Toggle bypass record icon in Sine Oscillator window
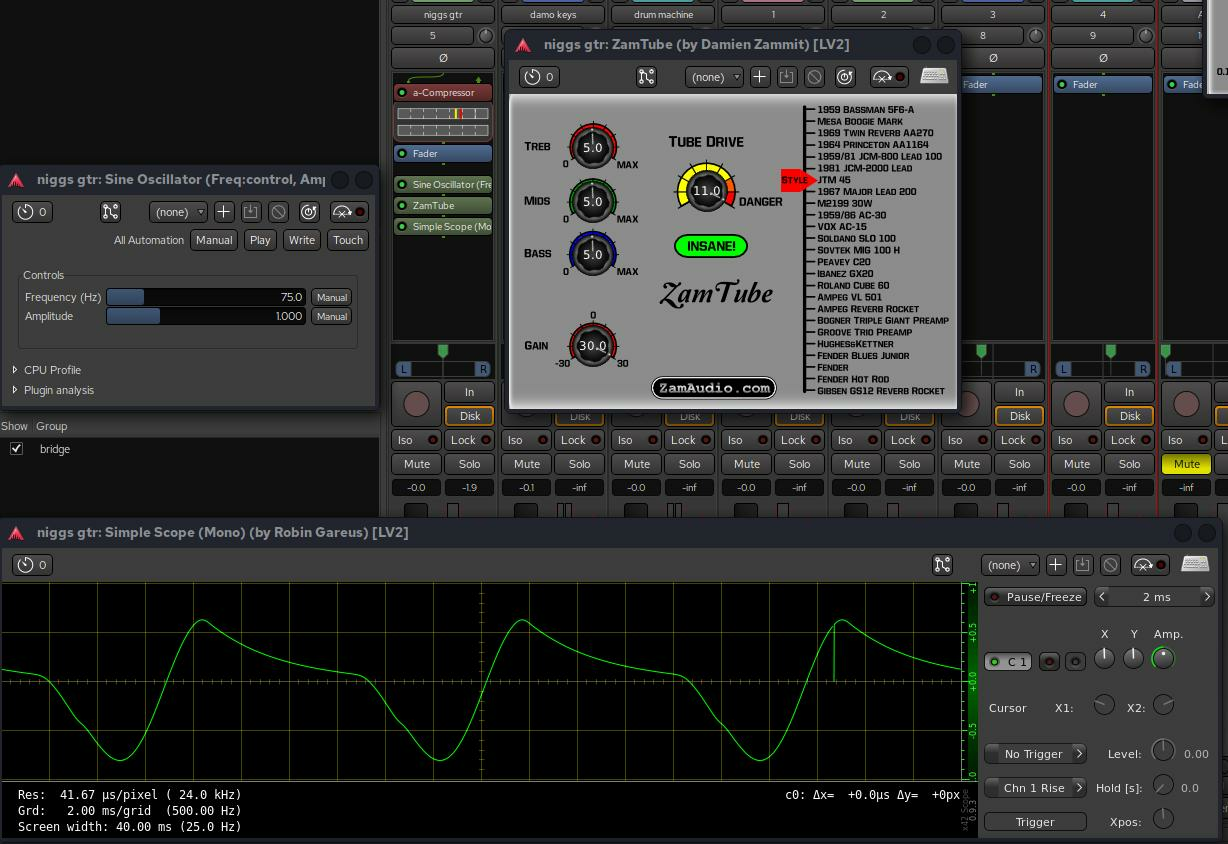Image resolution: width=1228 pixels, height=844 pixels. 348,212
